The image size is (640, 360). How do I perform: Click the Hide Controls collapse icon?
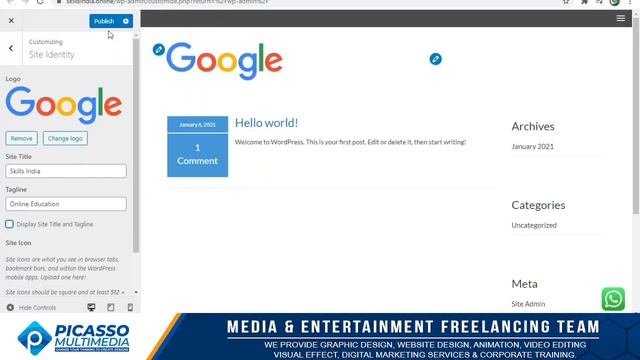tap(10, 307)
